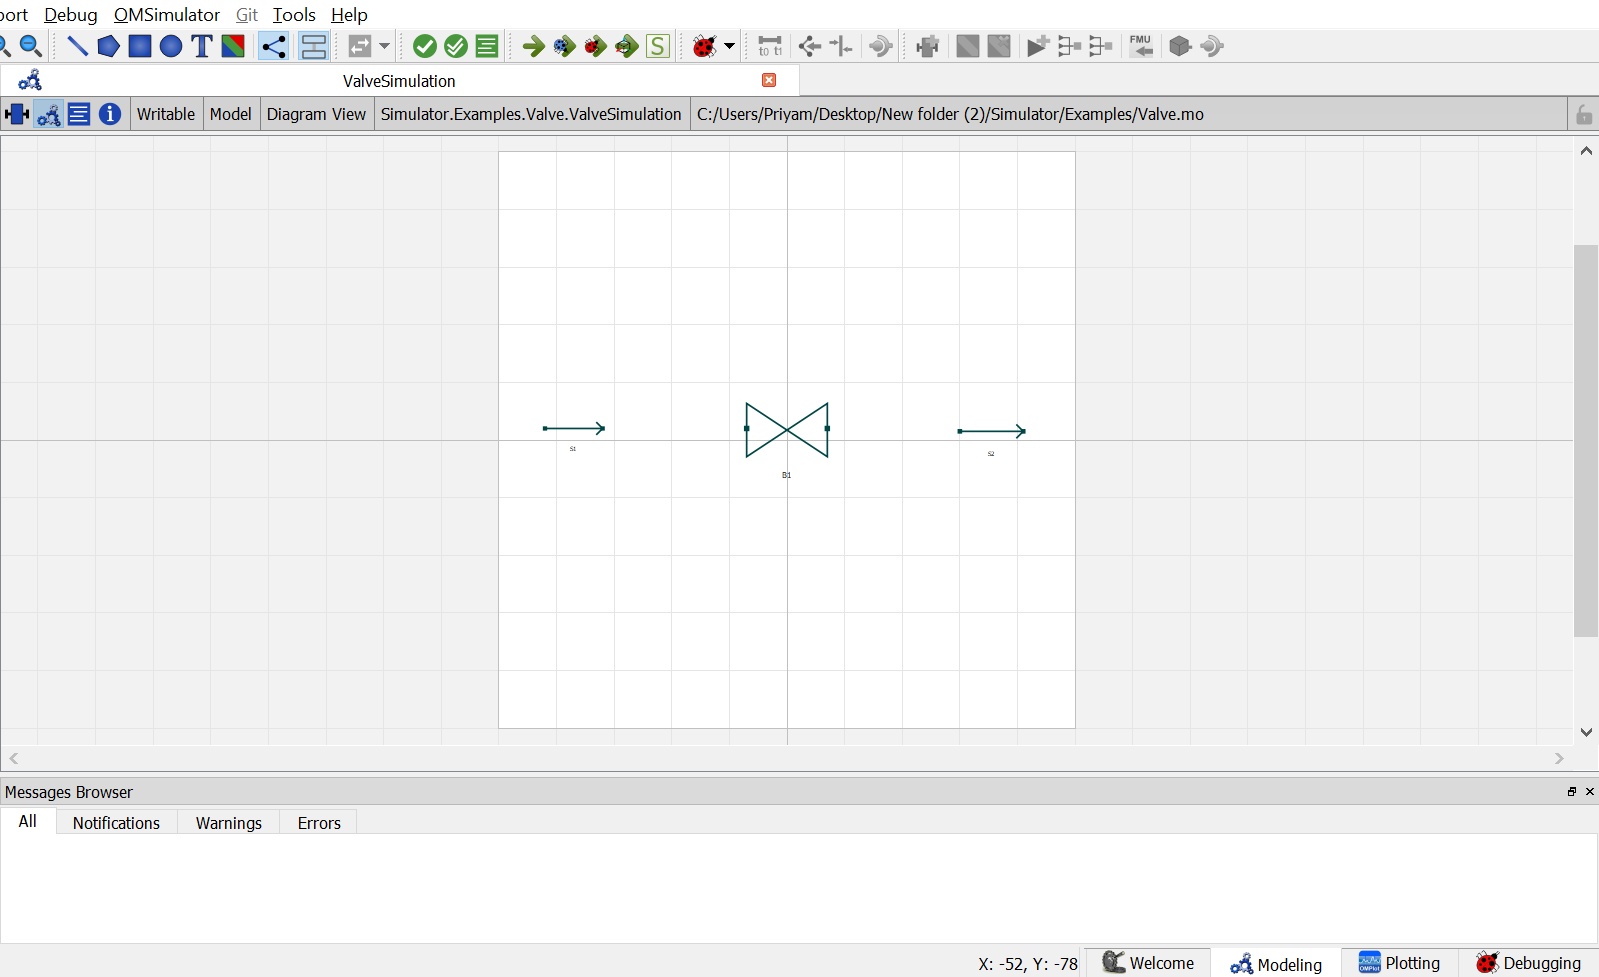Viewport: 1599px width, 977px height.
Task: Open Documentation View (info icon)
Action: click(110, 114)
